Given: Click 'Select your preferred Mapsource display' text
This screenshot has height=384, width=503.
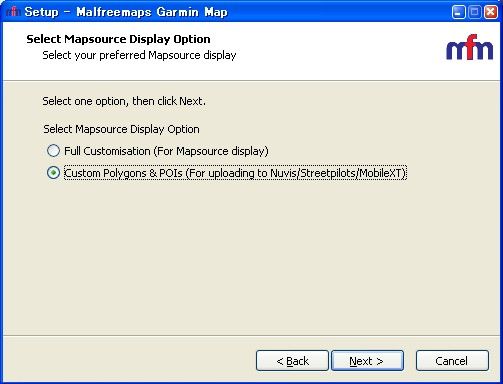Looking at the screenshot, I should [x=139, y=55].
